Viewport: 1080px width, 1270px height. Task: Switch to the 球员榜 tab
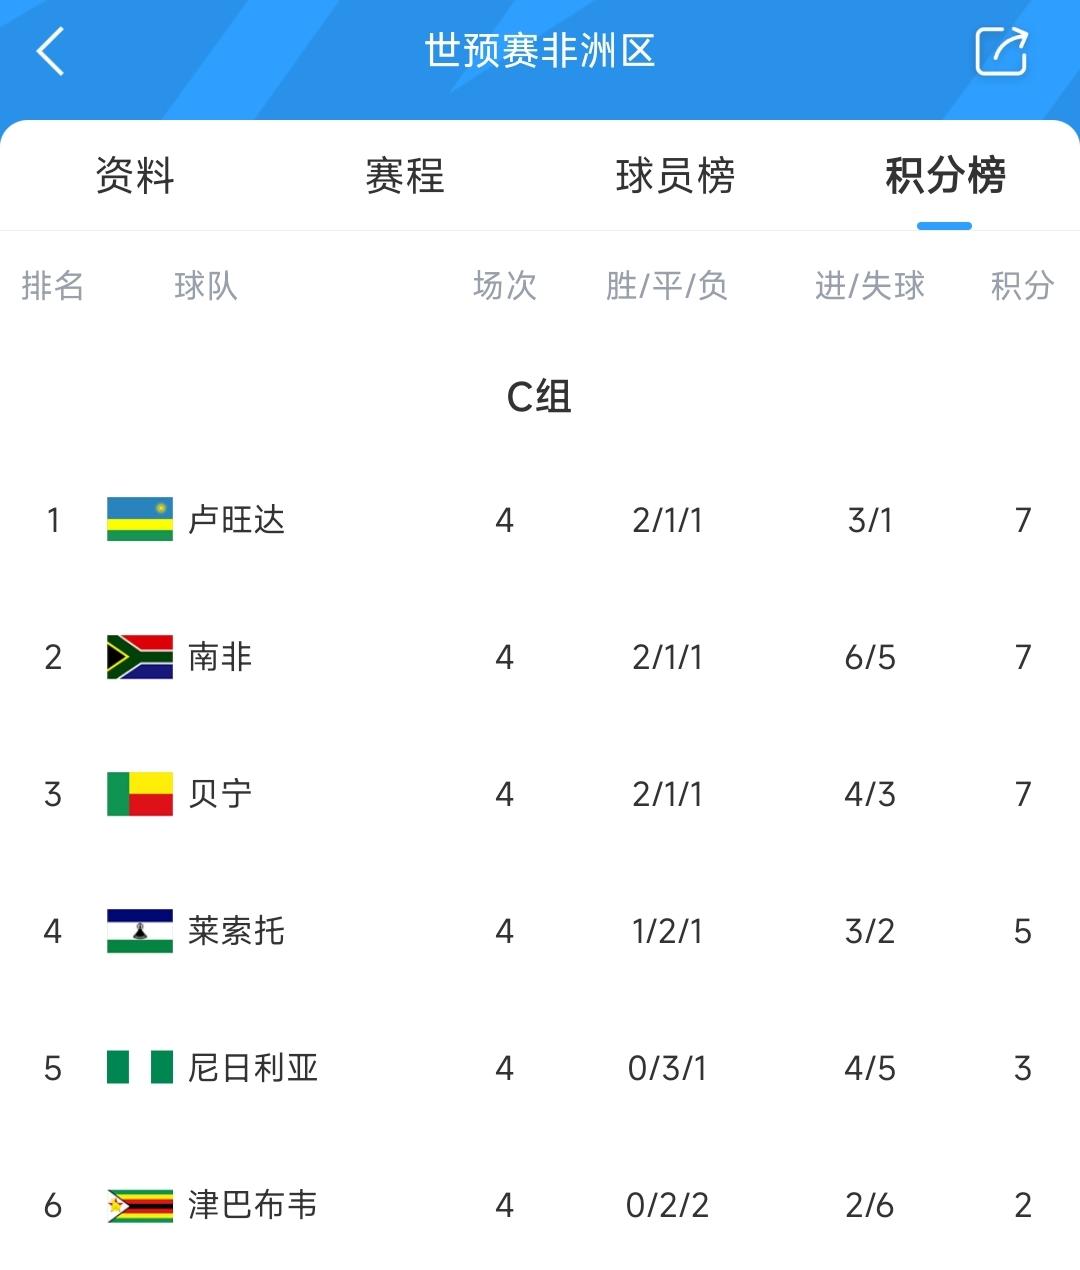(x=675, y=176)
